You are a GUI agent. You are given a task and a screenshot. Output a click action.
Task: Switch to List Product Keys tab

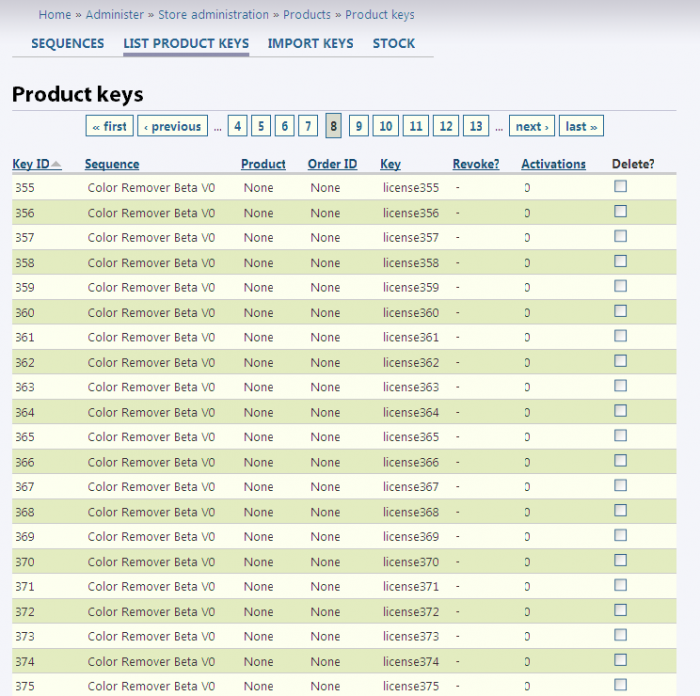pyautogui.click(x=186, y=43)
